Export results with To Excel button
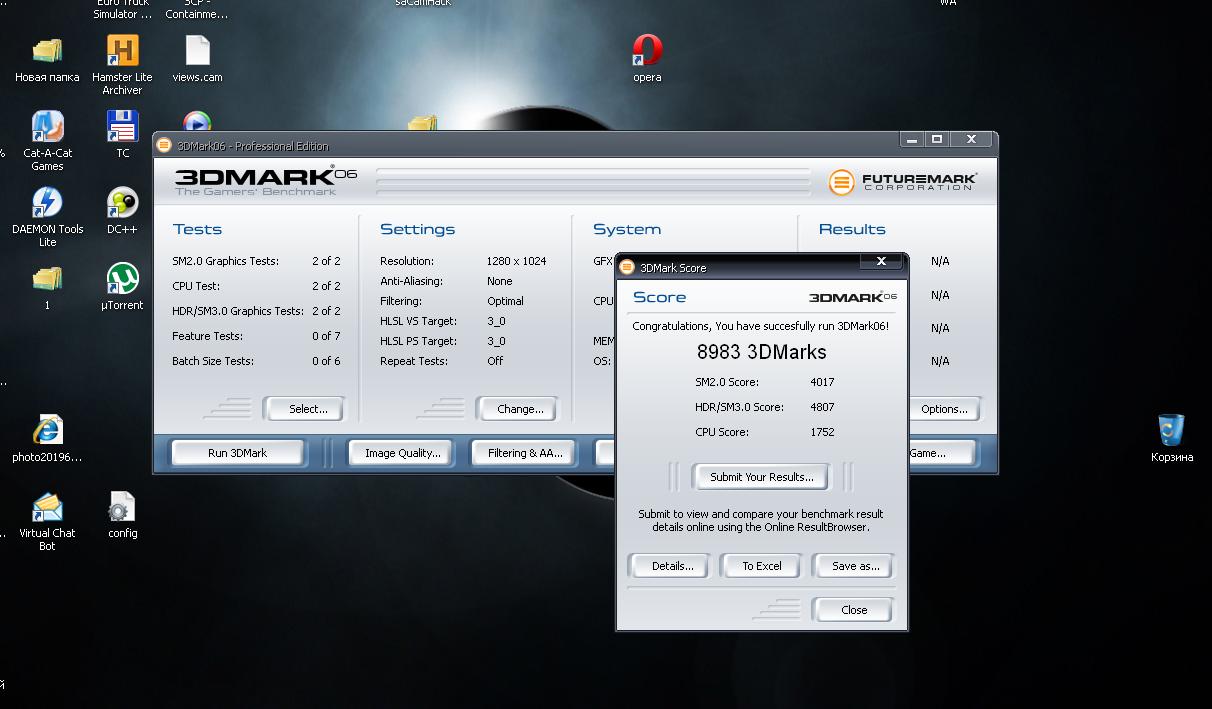1212x709 pixels. click(x=762, y=566)
